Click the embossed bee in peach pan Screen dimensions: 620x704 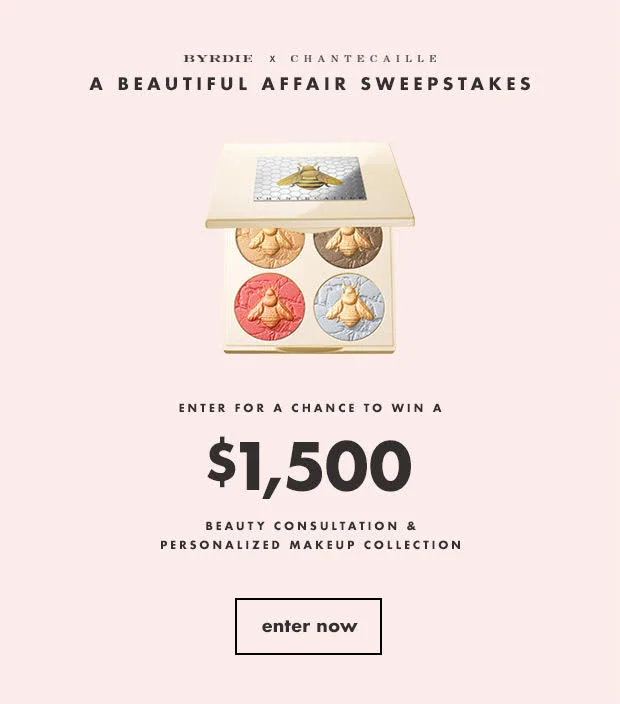(269, 243)
